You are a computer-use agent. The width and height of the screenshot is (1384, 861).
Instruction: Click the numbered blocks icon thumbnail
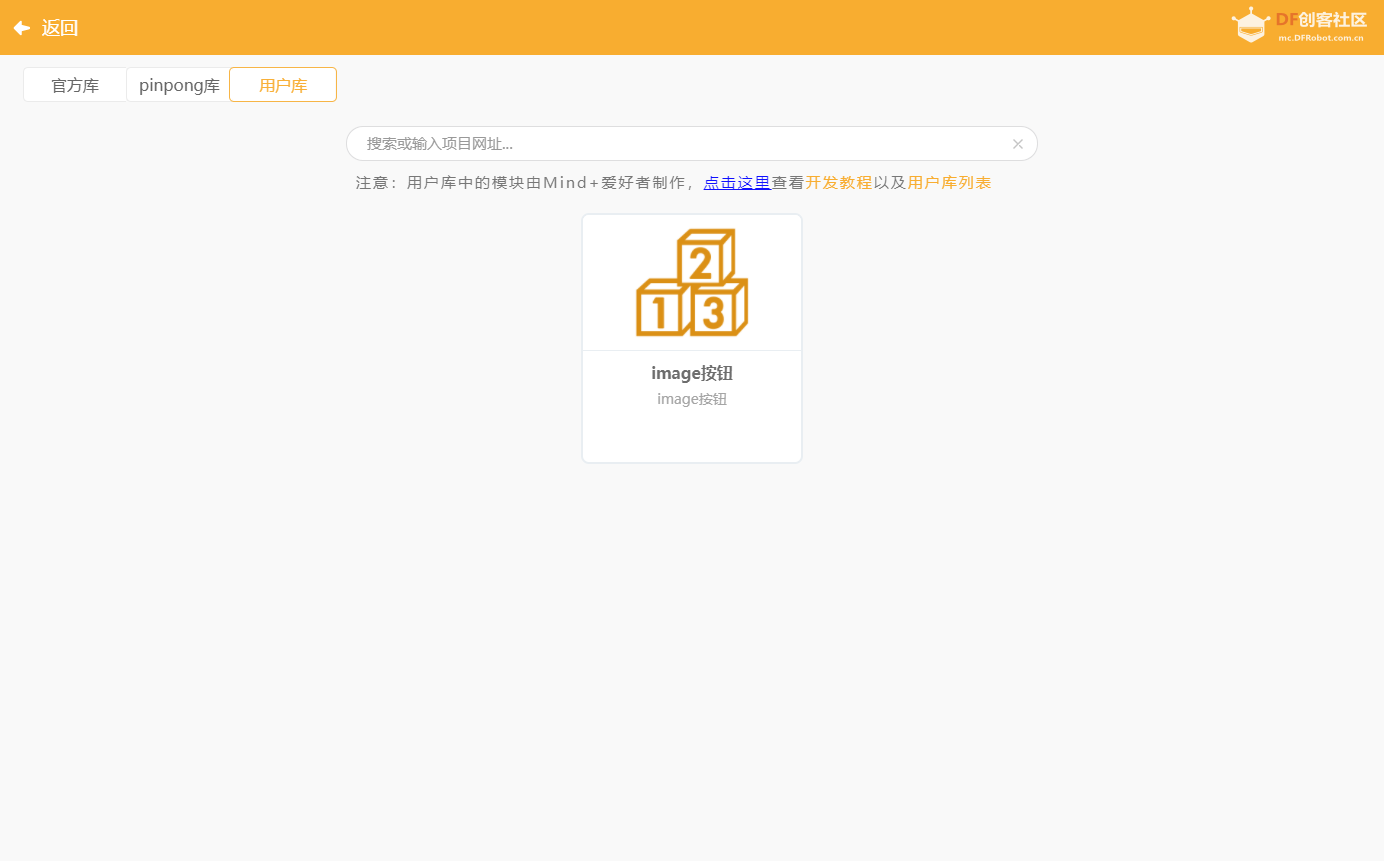tap(692, 283)
